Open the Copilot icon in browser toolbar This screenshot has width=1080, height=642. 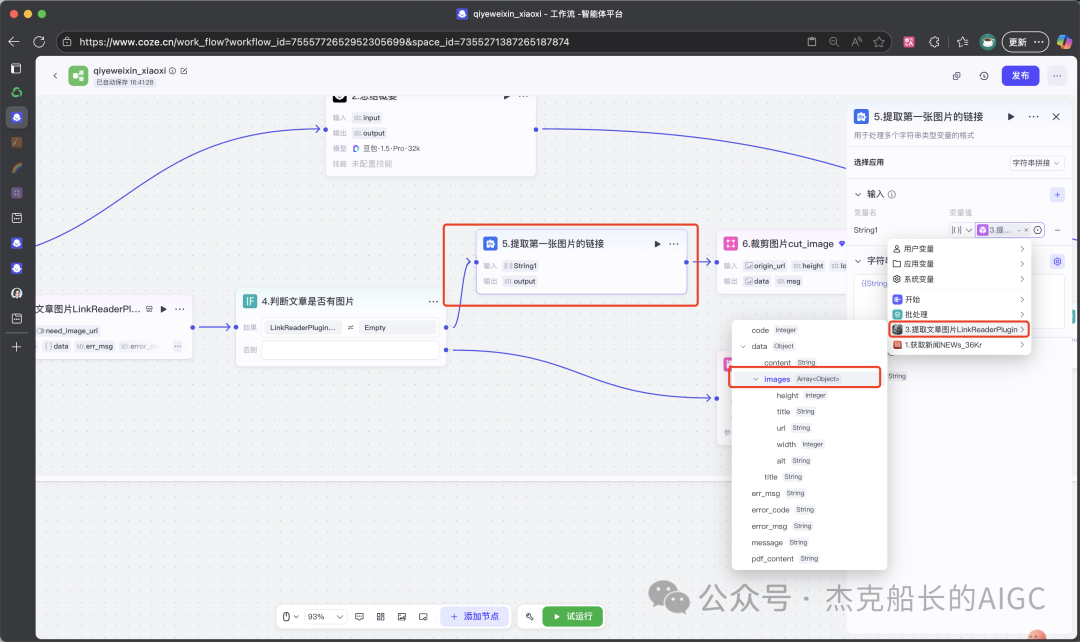[x=1064, y=42]
